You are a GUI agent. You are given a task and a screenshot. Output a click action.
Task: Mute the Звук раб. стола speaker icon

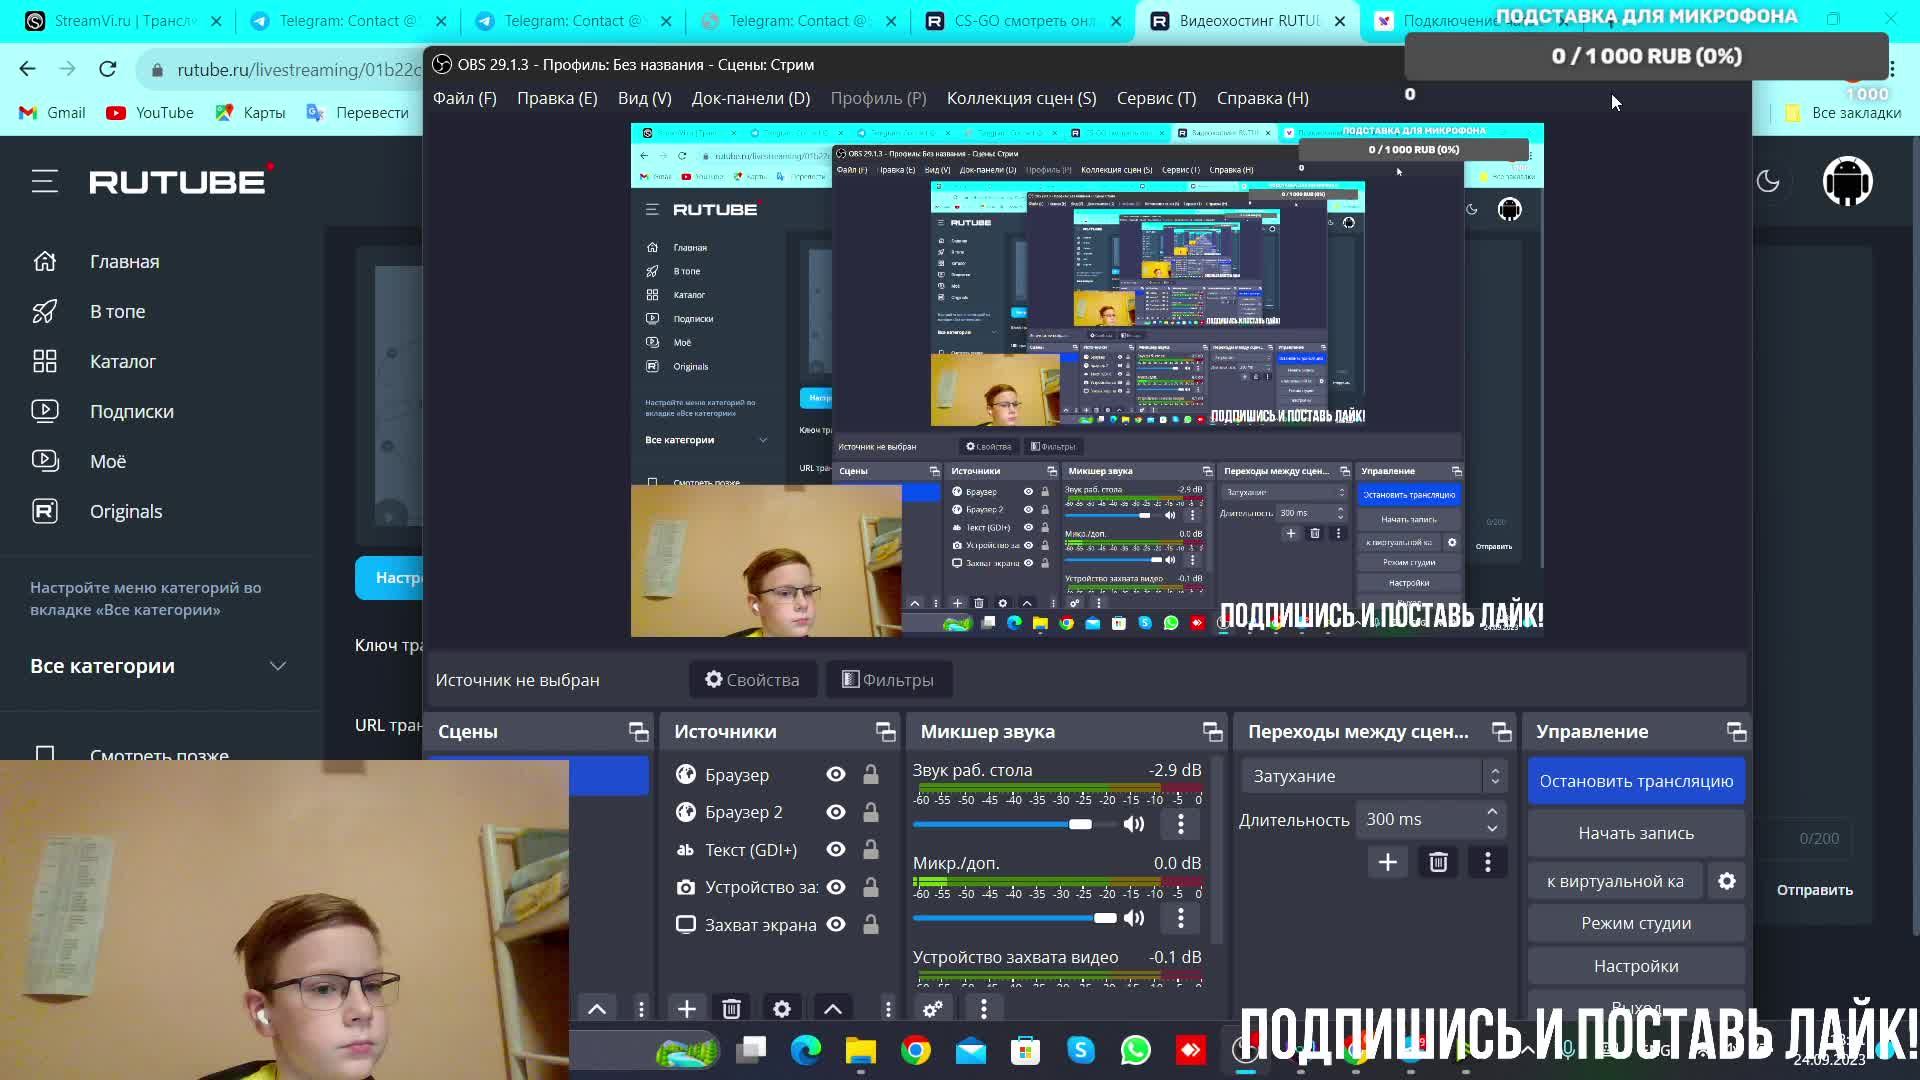click(x=1133, y=824)
